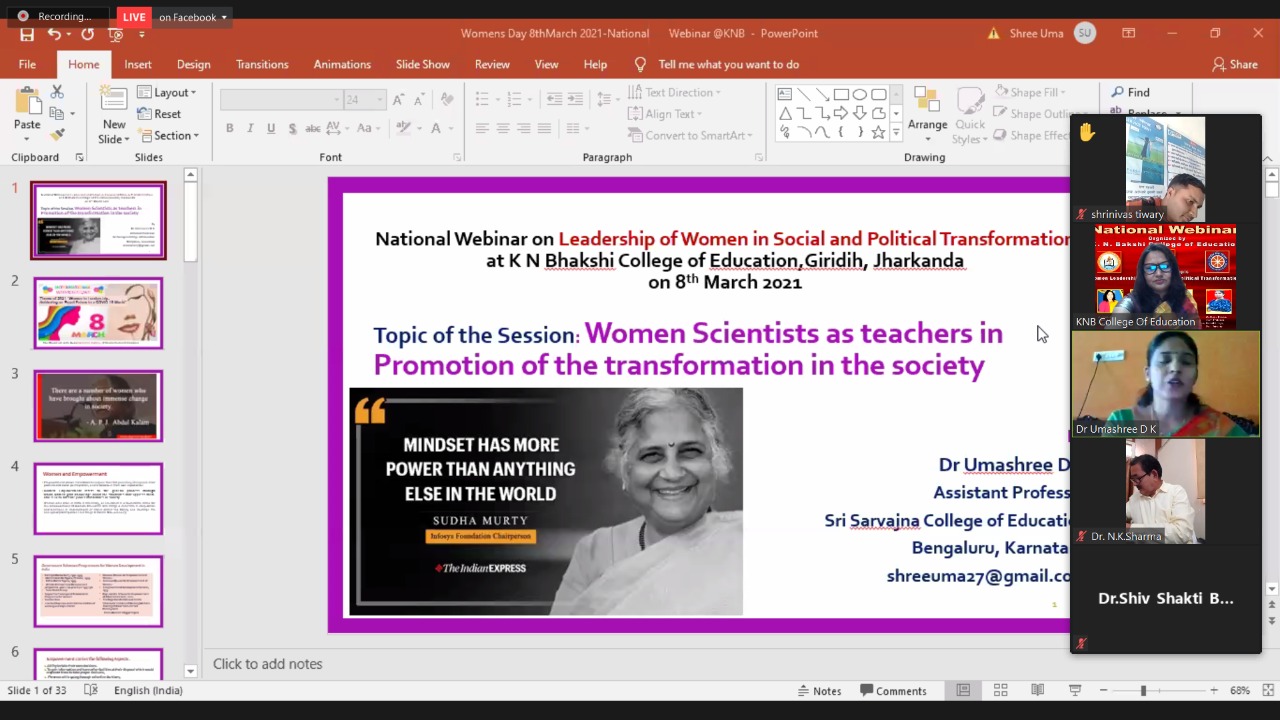Image resolution: width=1280 pixels, height=720 pixels.
Task: Toggle Underline formatting
Action: 271,128
